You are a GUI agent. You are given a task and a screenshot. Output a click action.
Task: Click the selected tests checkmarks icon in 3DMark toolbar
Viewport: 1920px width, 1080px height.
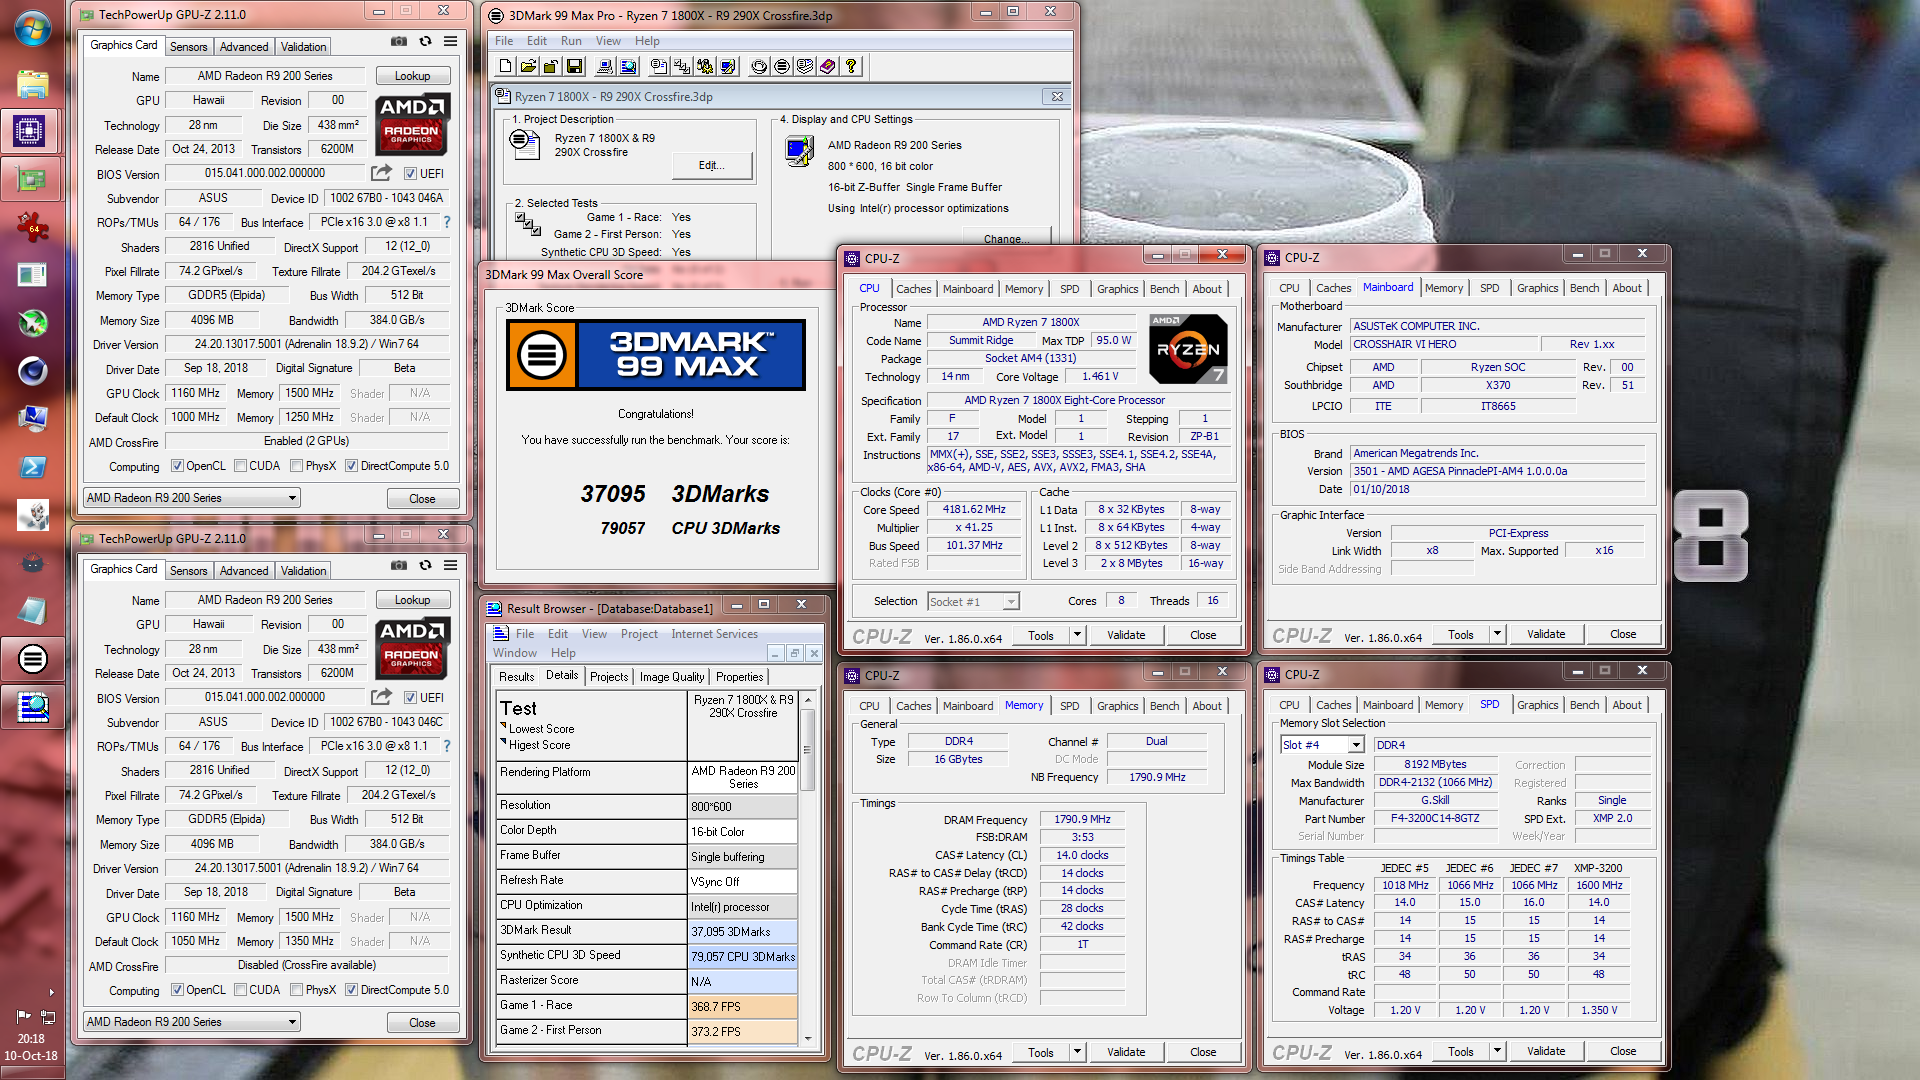tap(682, 66)
